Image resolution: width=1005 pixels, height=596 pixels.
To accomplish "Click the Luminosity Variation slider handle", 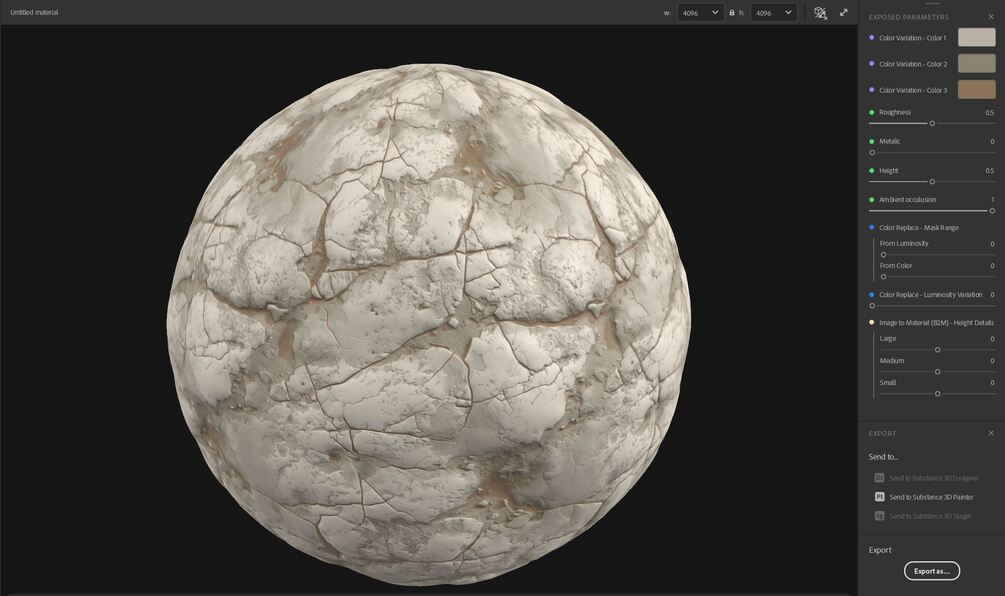I will tap(872, 306).
